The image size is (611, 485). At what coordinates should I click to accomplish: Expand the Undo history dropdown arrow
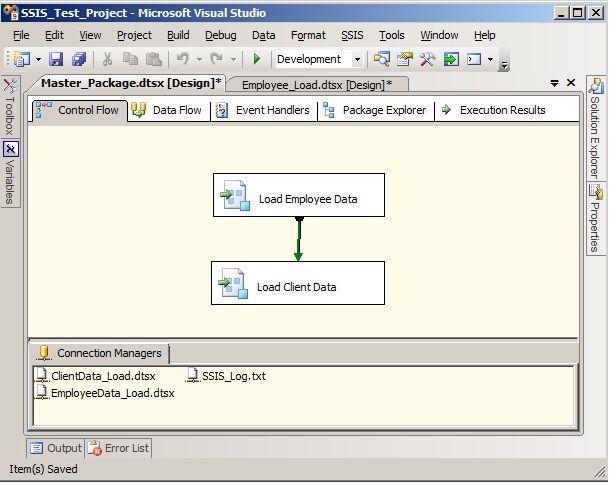click(199, 60)
